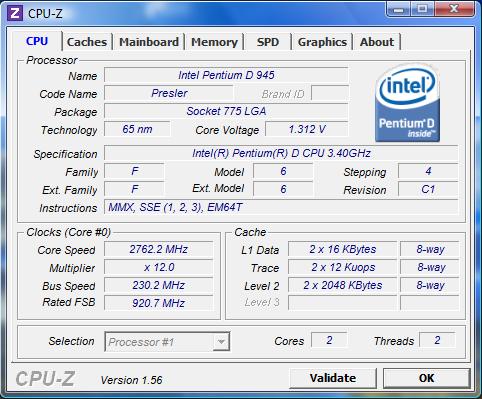Click the CPU-Z app icon in title bar

(x=15, y=13)
